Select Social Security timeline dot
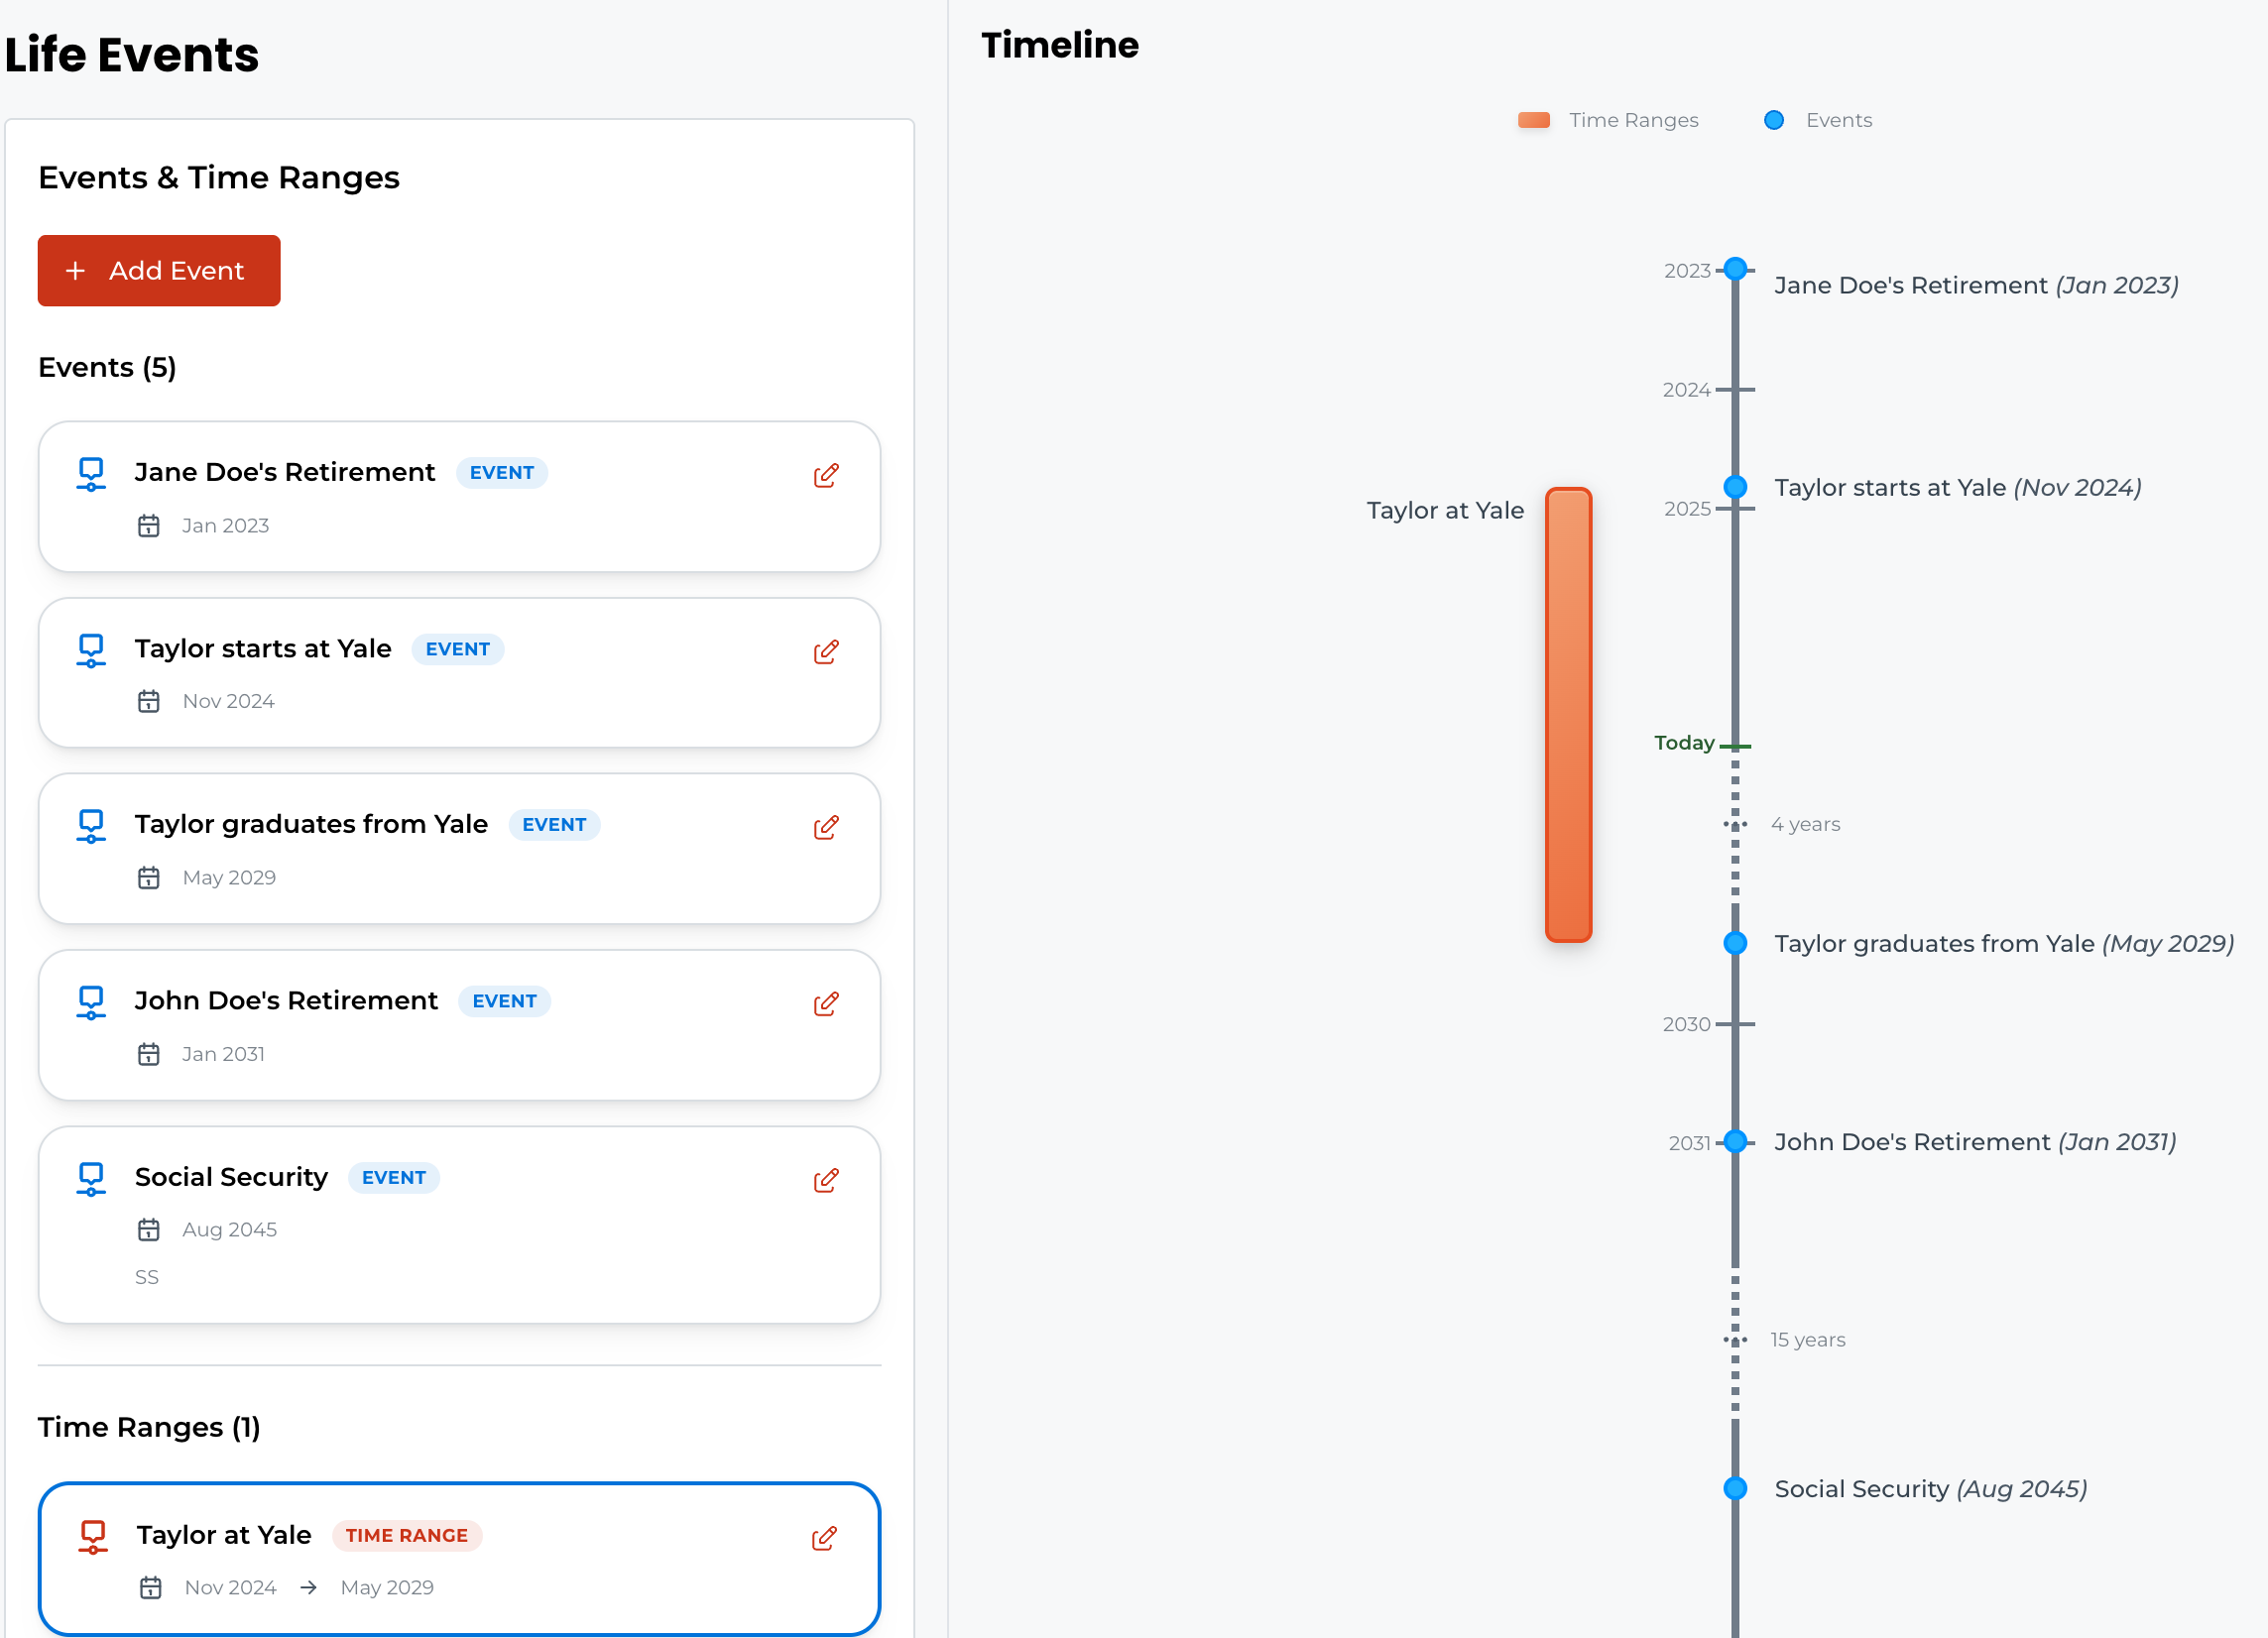Viewport: 2268px width, 1638px height. (x=1735, y=1488)
